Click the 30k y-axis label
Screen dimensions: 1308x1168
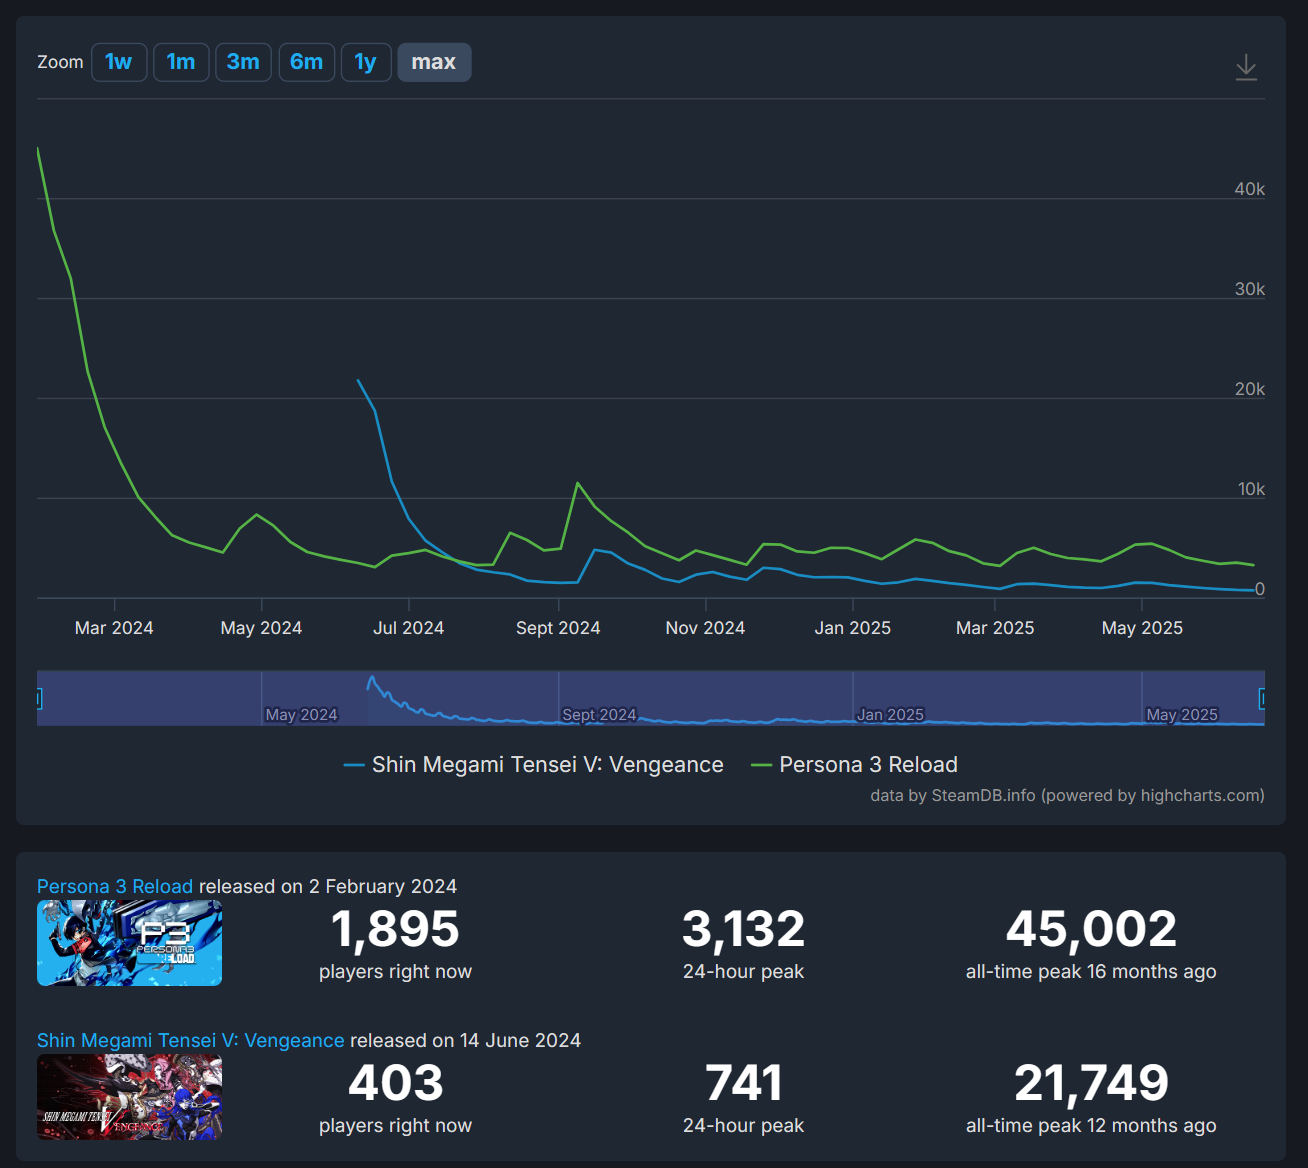pyautogui.click(x=1250, y=289)
